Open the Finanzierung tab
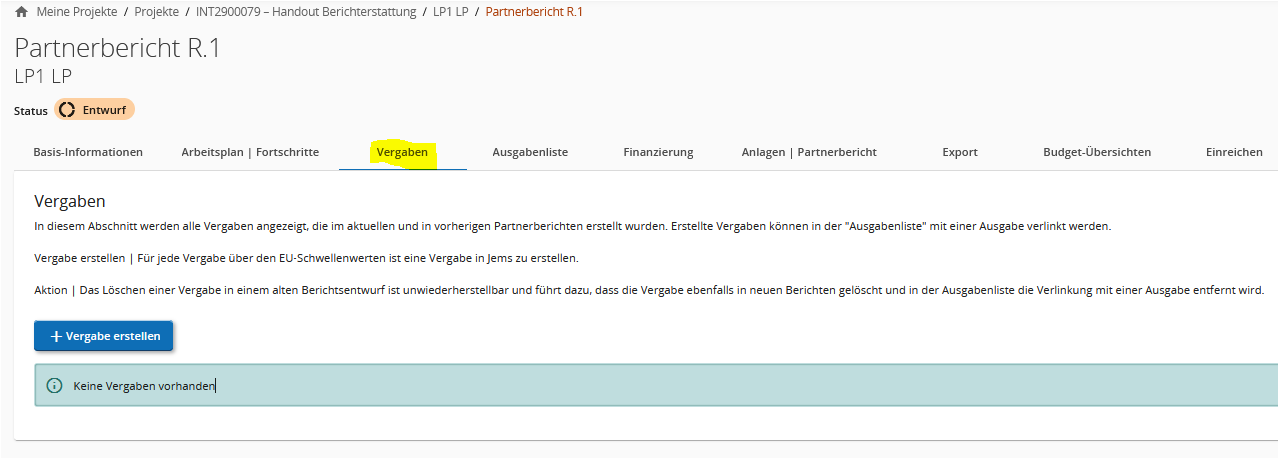Image resolution: width=1279 pixels, height=459 pixels. [x=658, y=152]
